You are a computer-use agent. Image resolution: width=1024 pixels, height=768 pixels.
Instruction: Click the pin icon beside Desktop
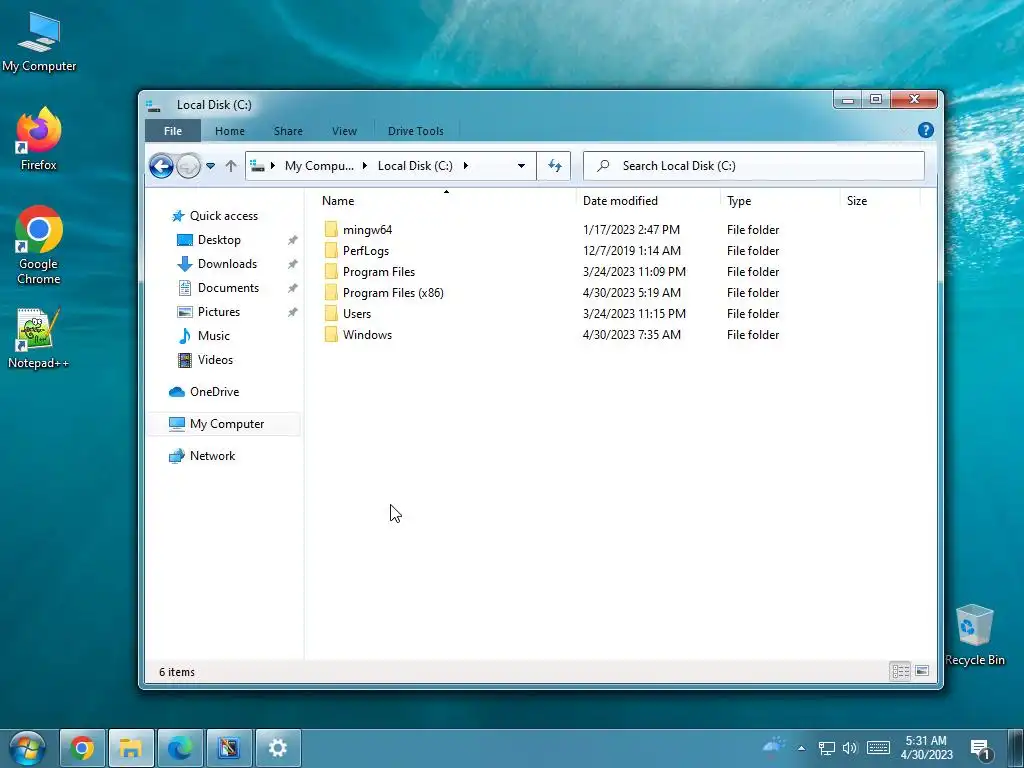pos(293,240)
